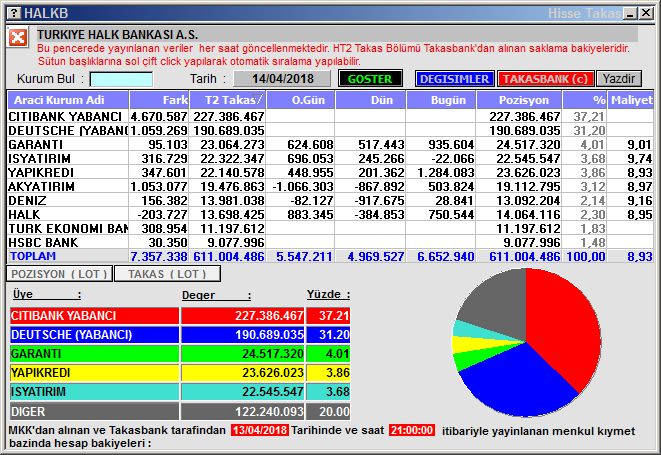This screenshot has height=455, width=661.
Task: Click blue DEUTSCHE (YABANCI) legend swatch
Action: point(94,335)
